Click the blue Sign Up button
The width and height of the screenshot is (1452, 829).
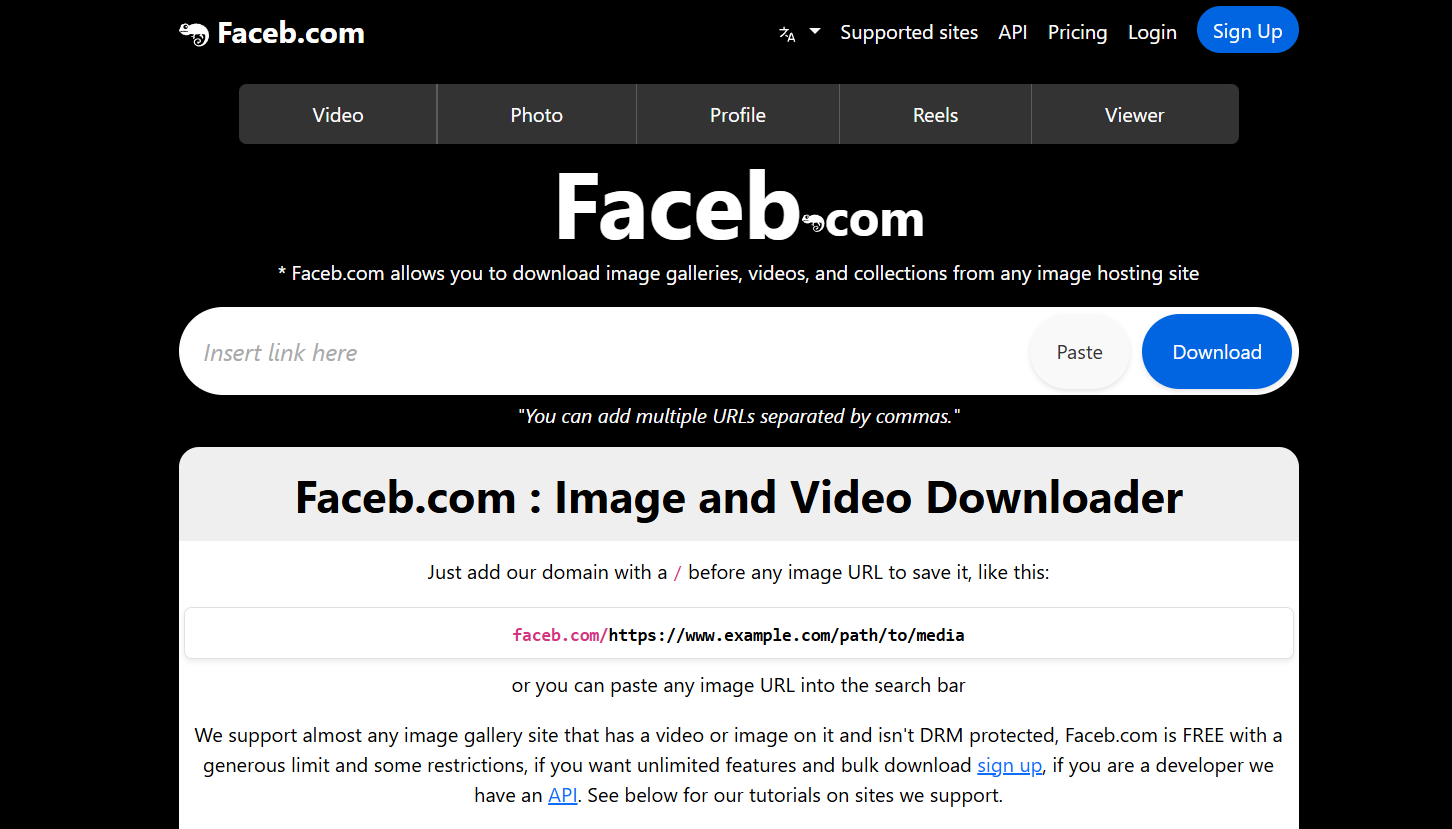coord(1247,30)
